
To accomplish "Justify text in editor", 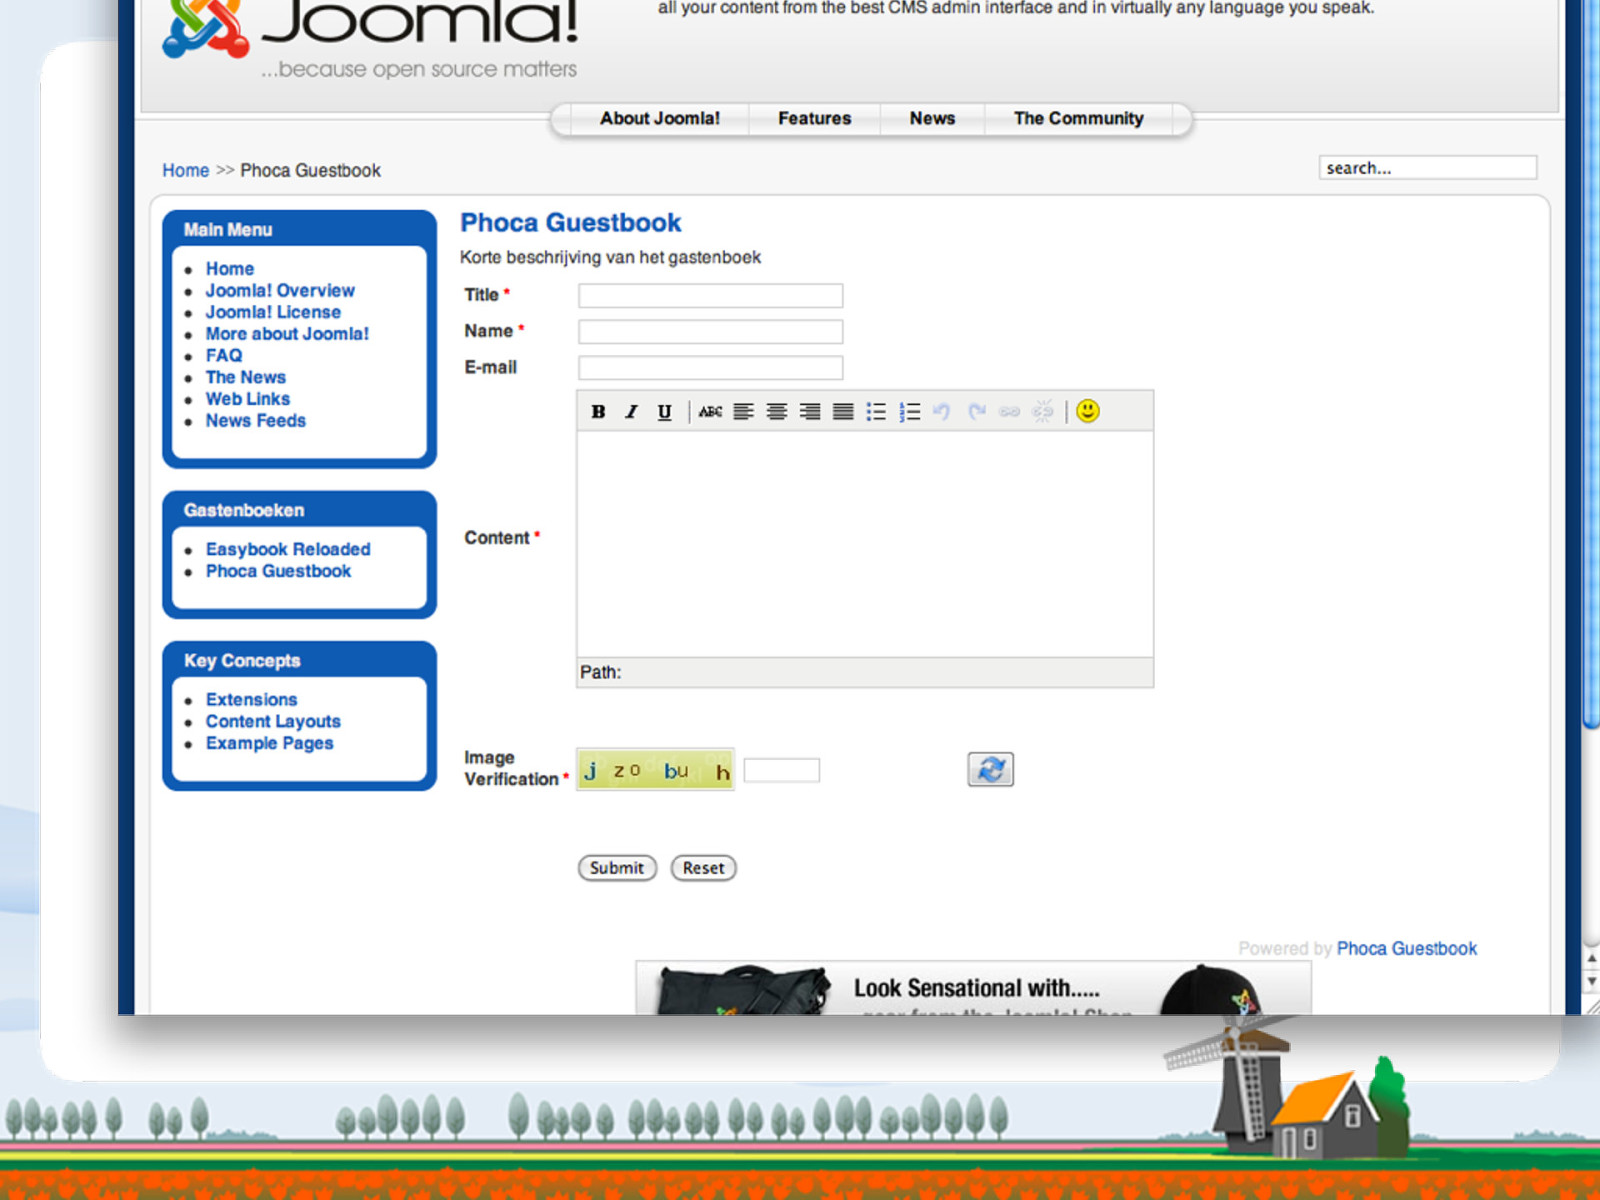I will click(843, 411).
